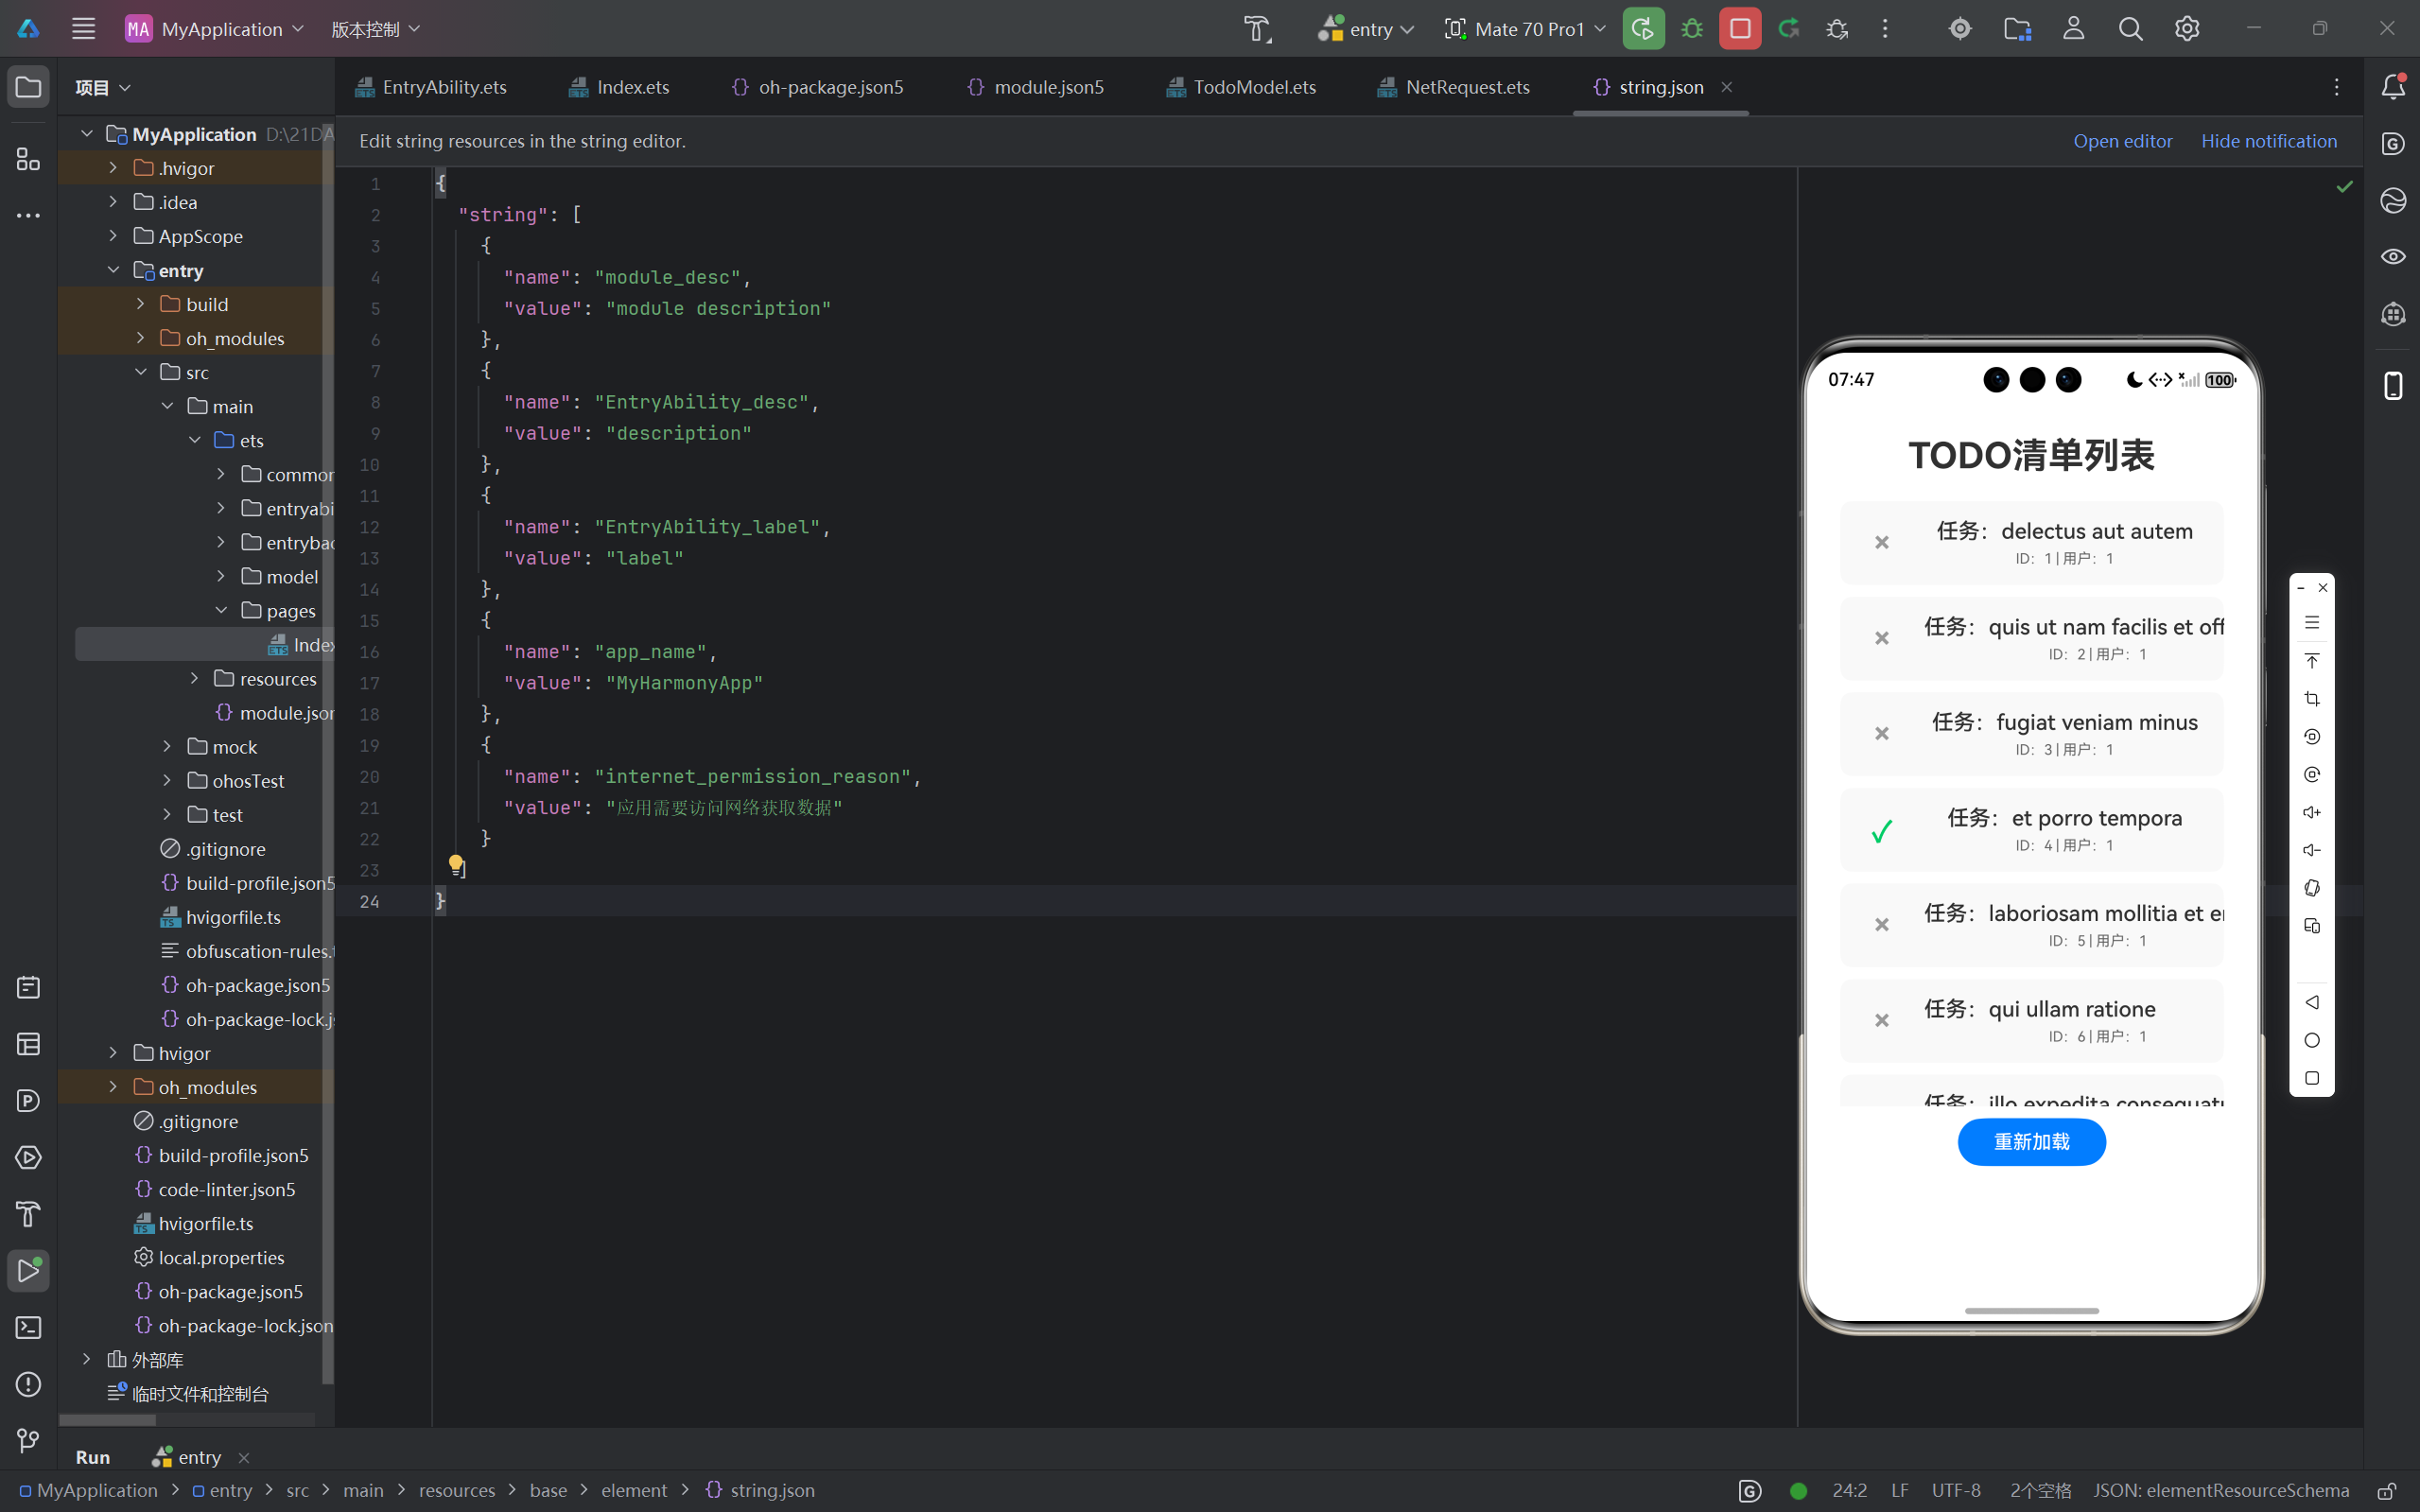Viewport: 2420px width, 1512px height.
Task: Click the emulator screenshot crop icon
Action: [2312, 698]
